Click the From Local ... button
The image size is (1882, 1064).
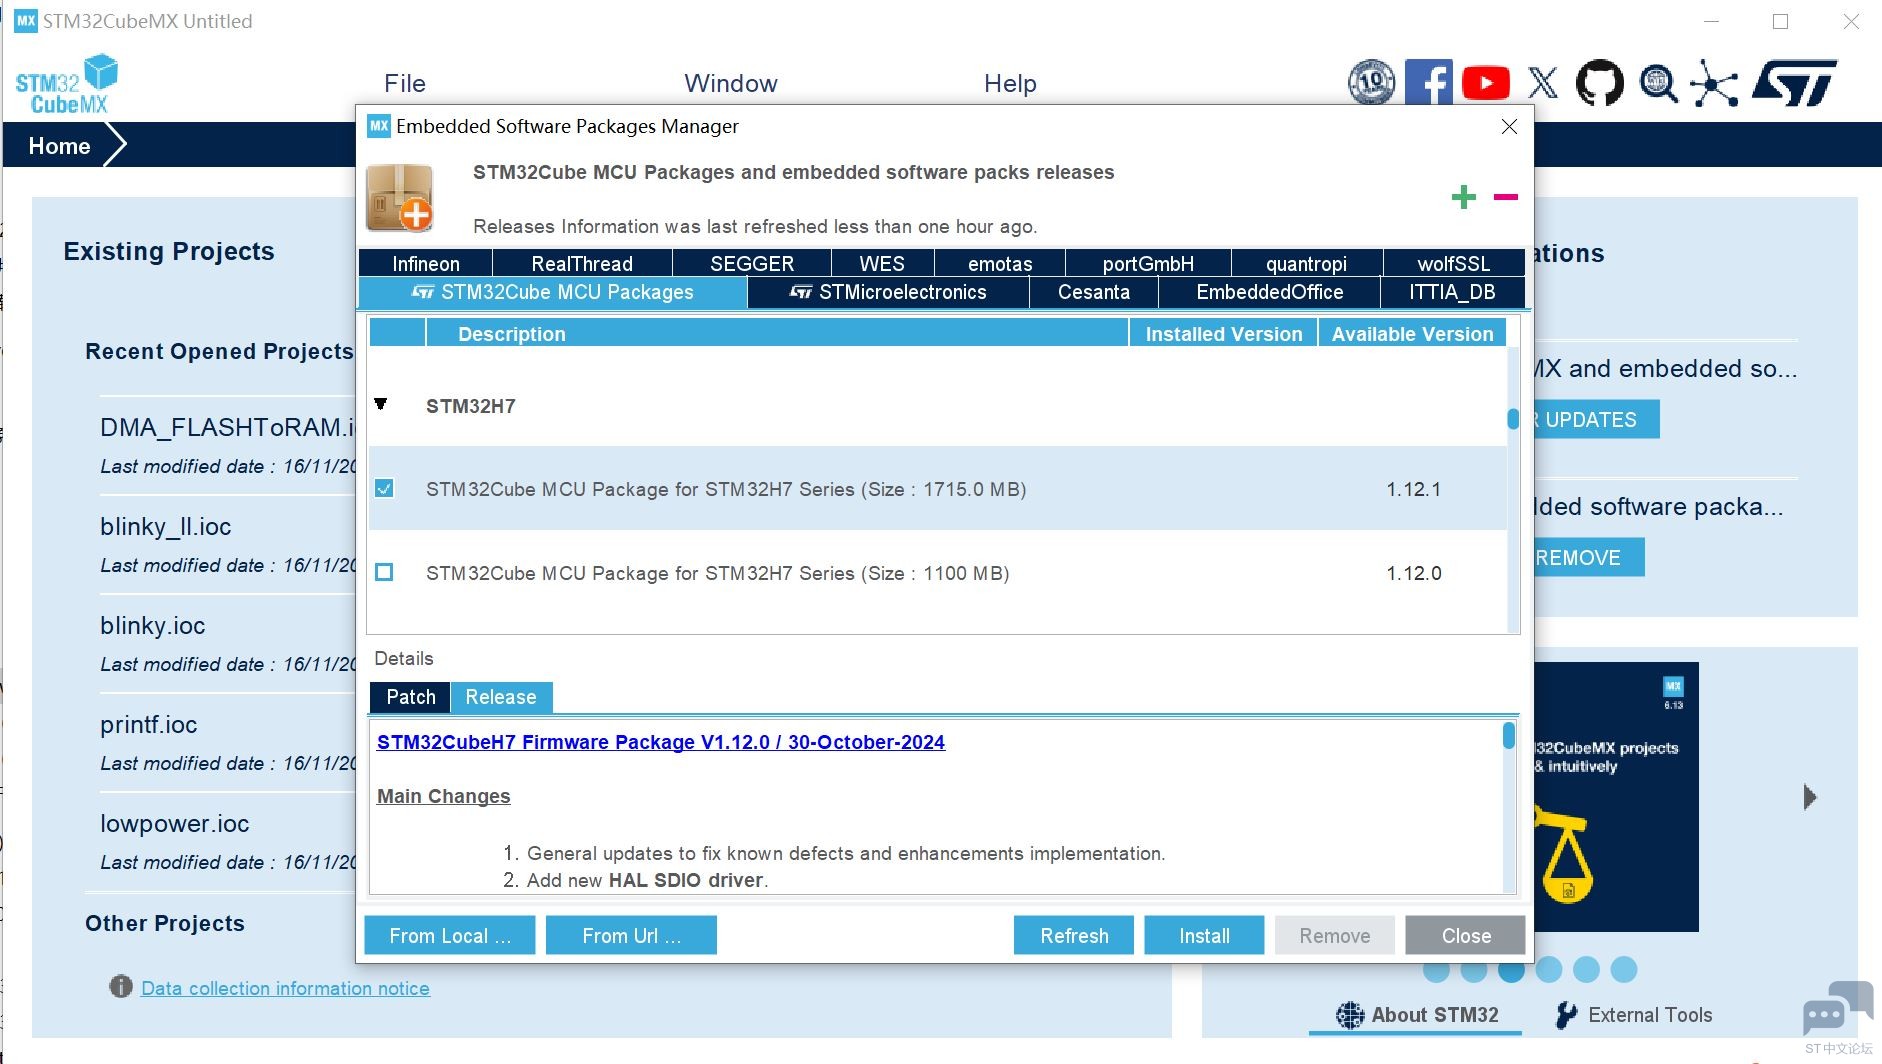(450, 935)
